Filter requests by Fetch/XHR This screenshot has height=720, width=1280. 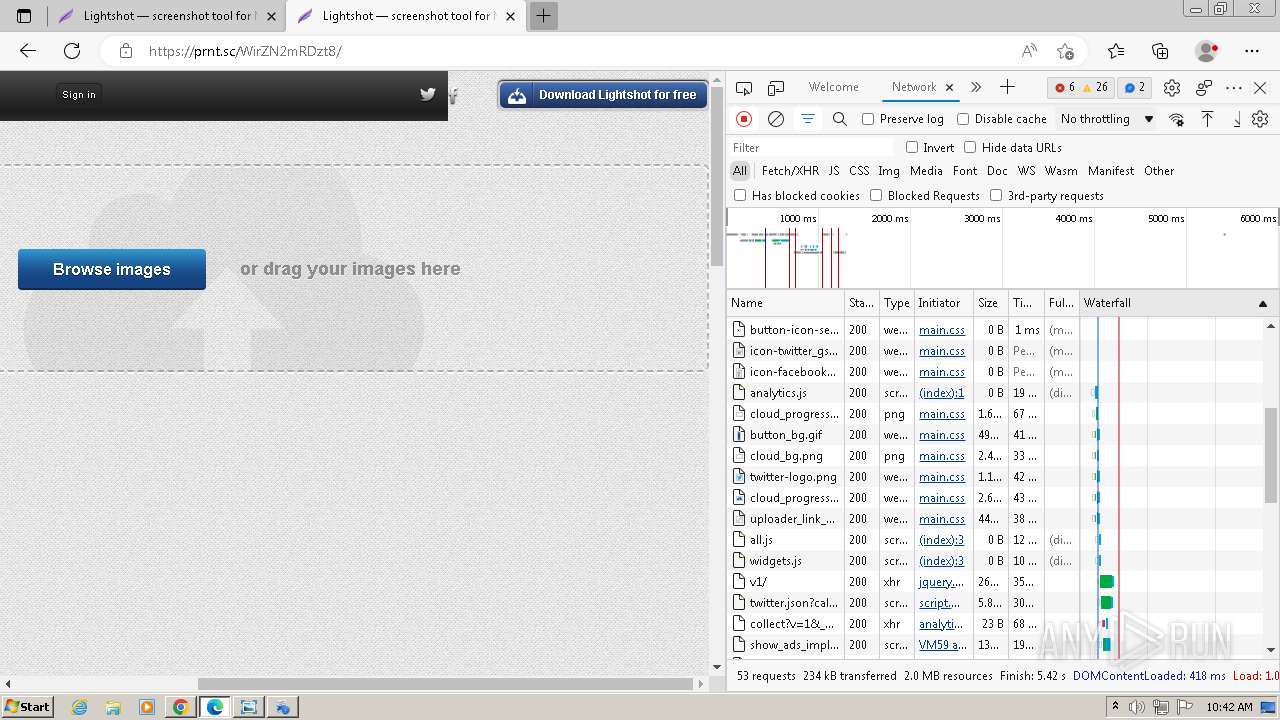tap(790, 171)
